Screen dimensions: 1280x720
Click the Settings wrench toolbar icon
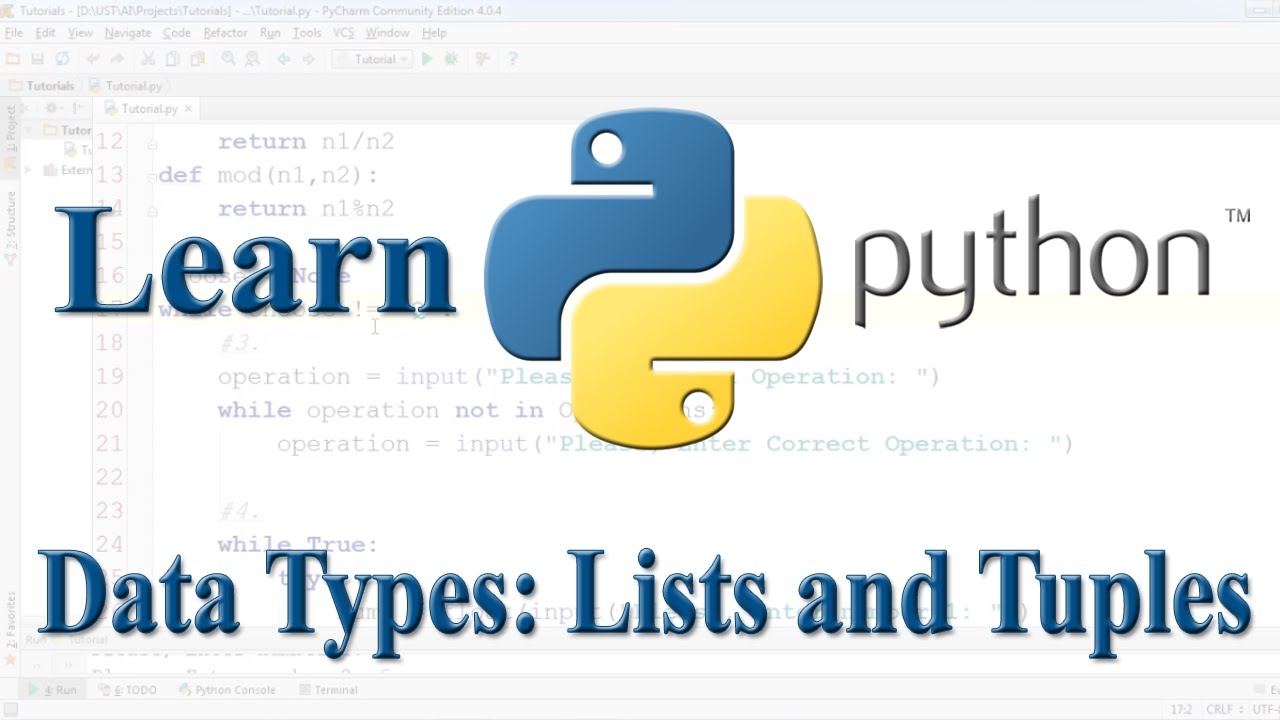[485, 59]
